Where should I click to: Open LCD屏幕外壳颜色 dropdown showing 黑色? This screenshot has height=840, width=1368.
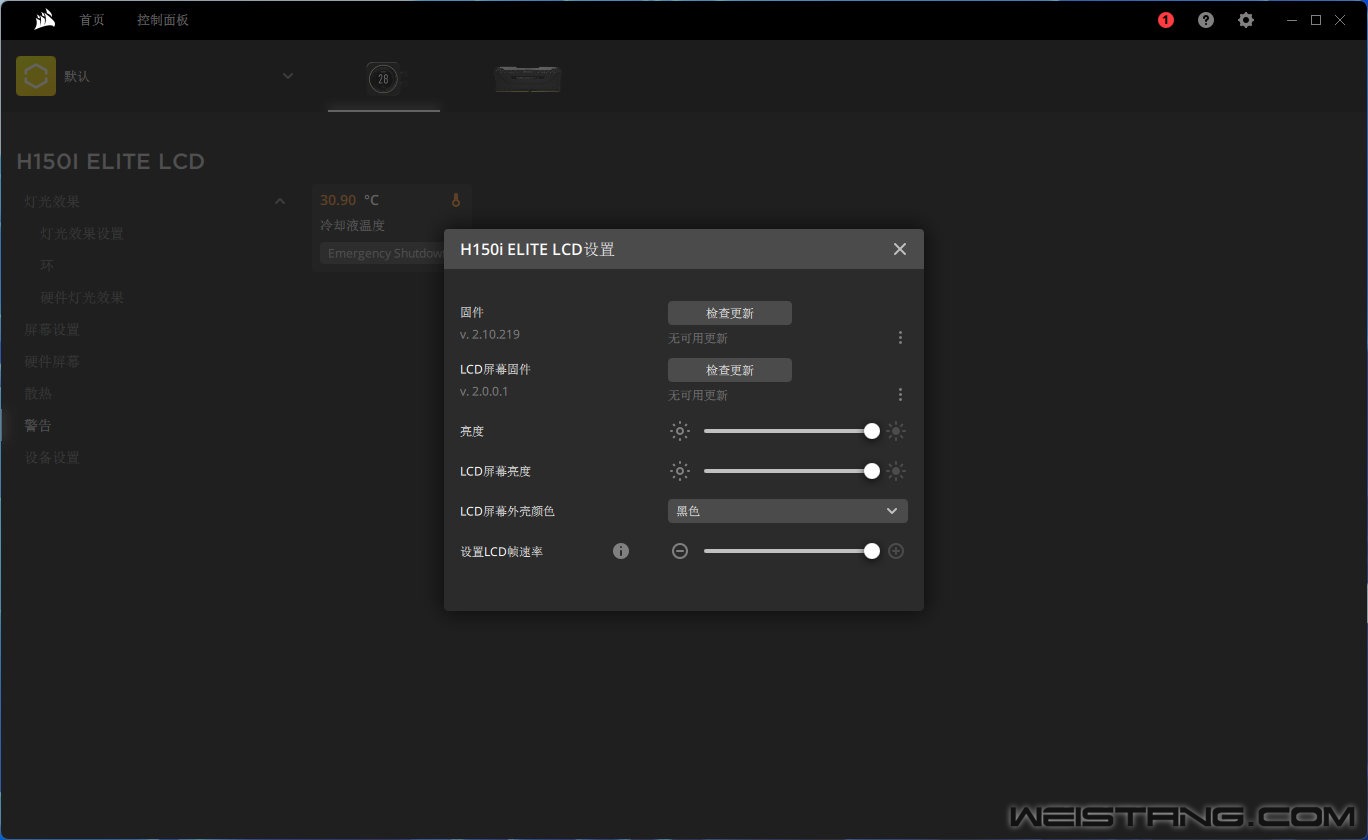click(788, 511)
